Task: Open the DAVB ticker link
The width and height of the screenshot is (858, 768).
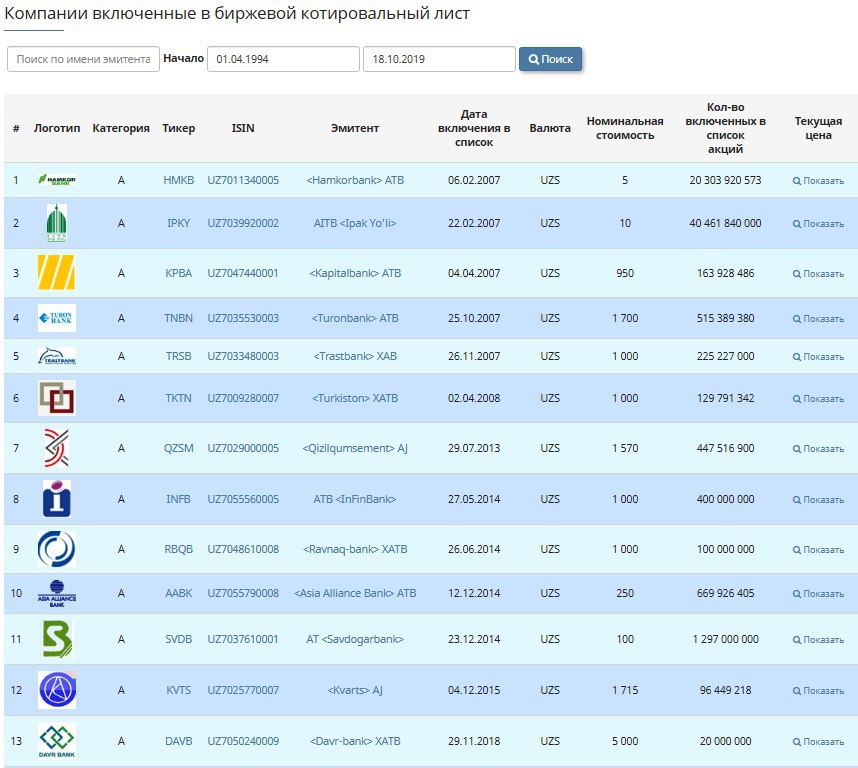Action: click(178, 741)
